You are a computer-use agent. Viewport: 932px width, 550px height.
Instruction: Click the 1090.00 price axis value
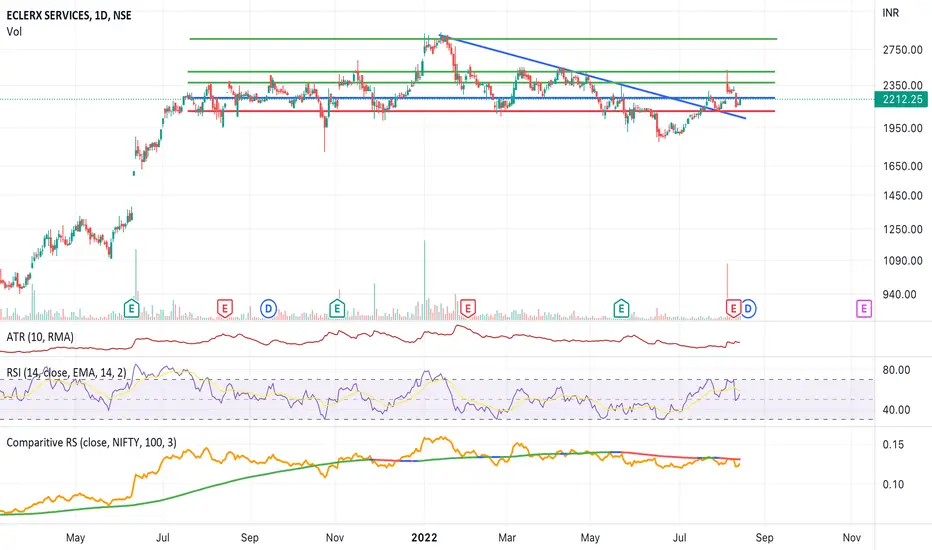click(x=903, y=261)
